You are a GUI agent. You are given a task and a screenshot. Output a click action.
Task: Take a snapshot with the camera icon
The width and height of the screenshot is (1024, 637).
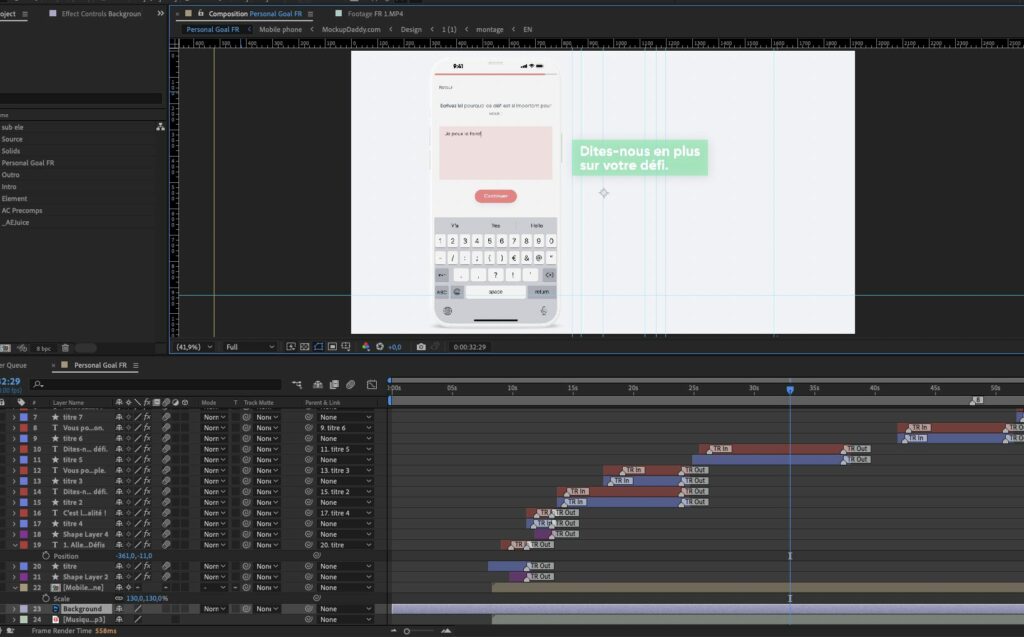point(421,347)
